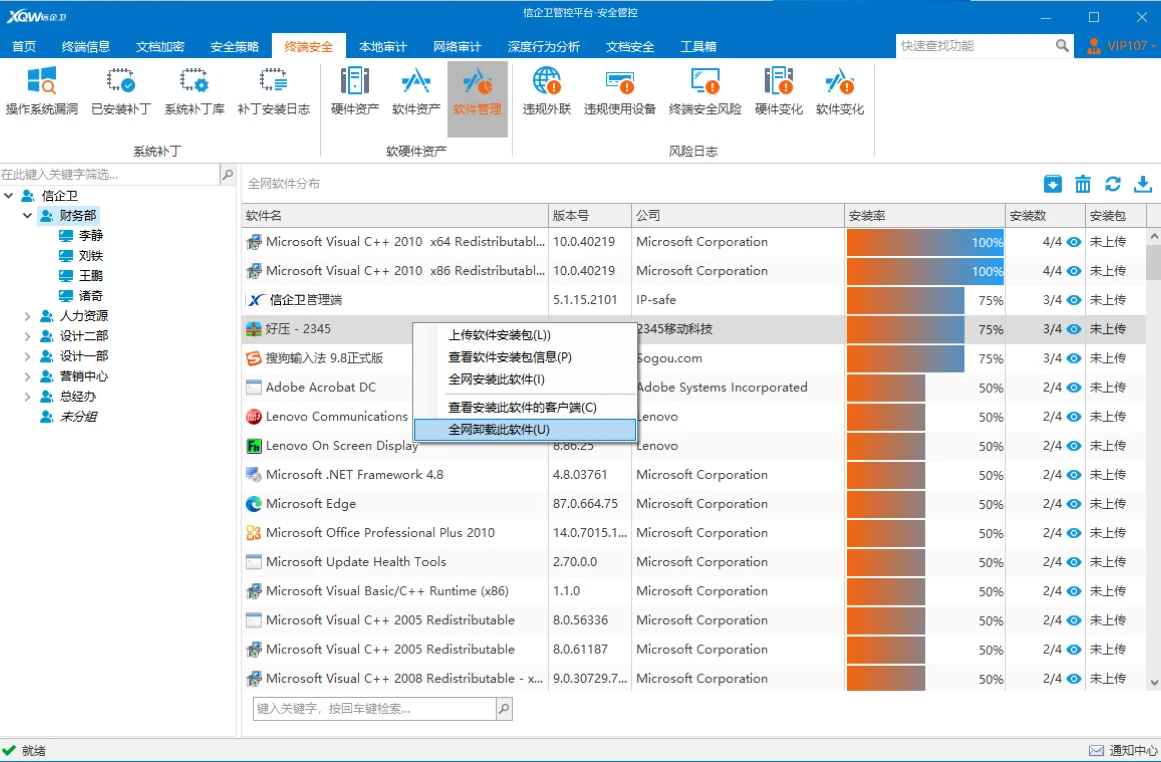Click the 搜狗输入法 software icon
Viewport: 1161px width, 762px height.
tap(253, 358)
